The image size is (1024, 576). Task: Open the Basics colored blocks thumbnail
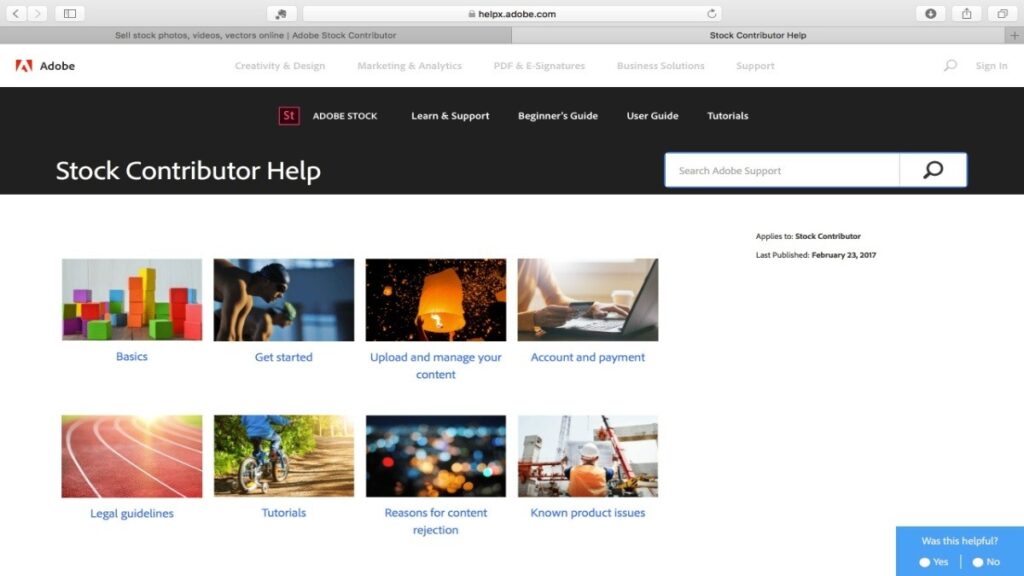132,300
